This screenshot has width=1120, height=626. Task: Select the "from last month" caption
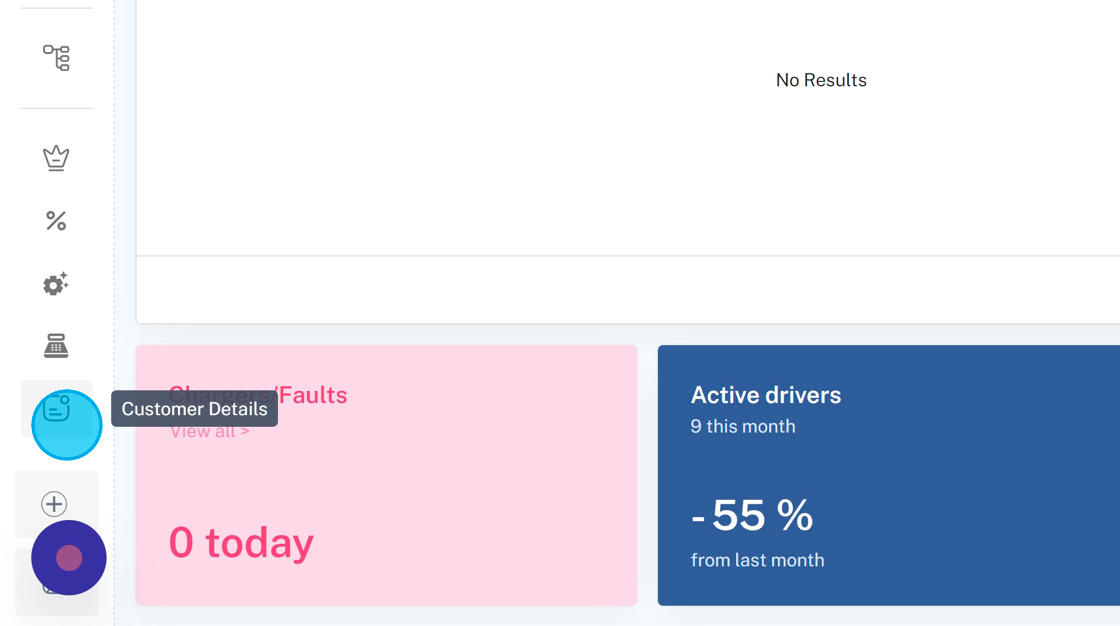pyautogui.click(x=757, y=560)
